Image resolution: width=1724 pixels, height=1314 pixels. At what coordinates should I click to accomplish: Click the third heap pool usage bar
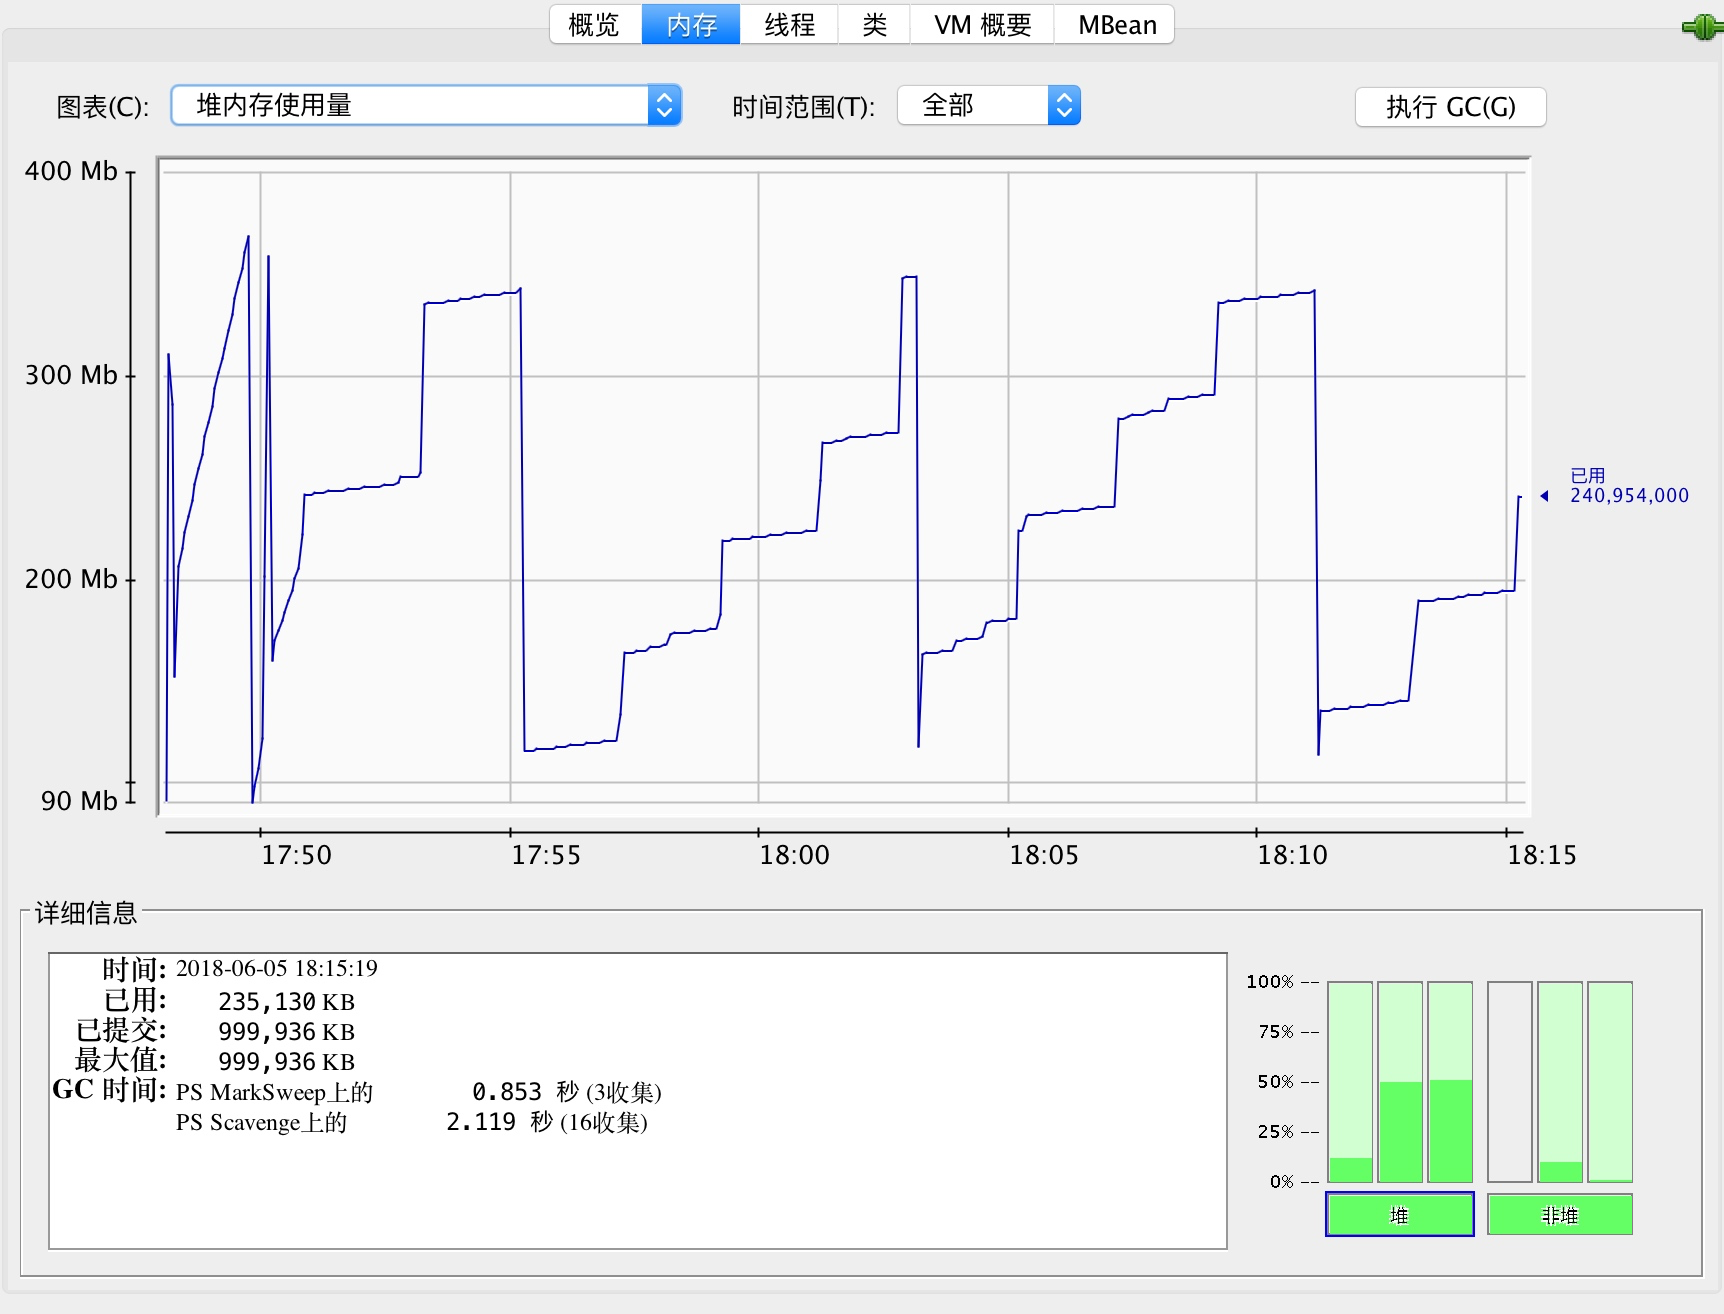point(1450,1082)
